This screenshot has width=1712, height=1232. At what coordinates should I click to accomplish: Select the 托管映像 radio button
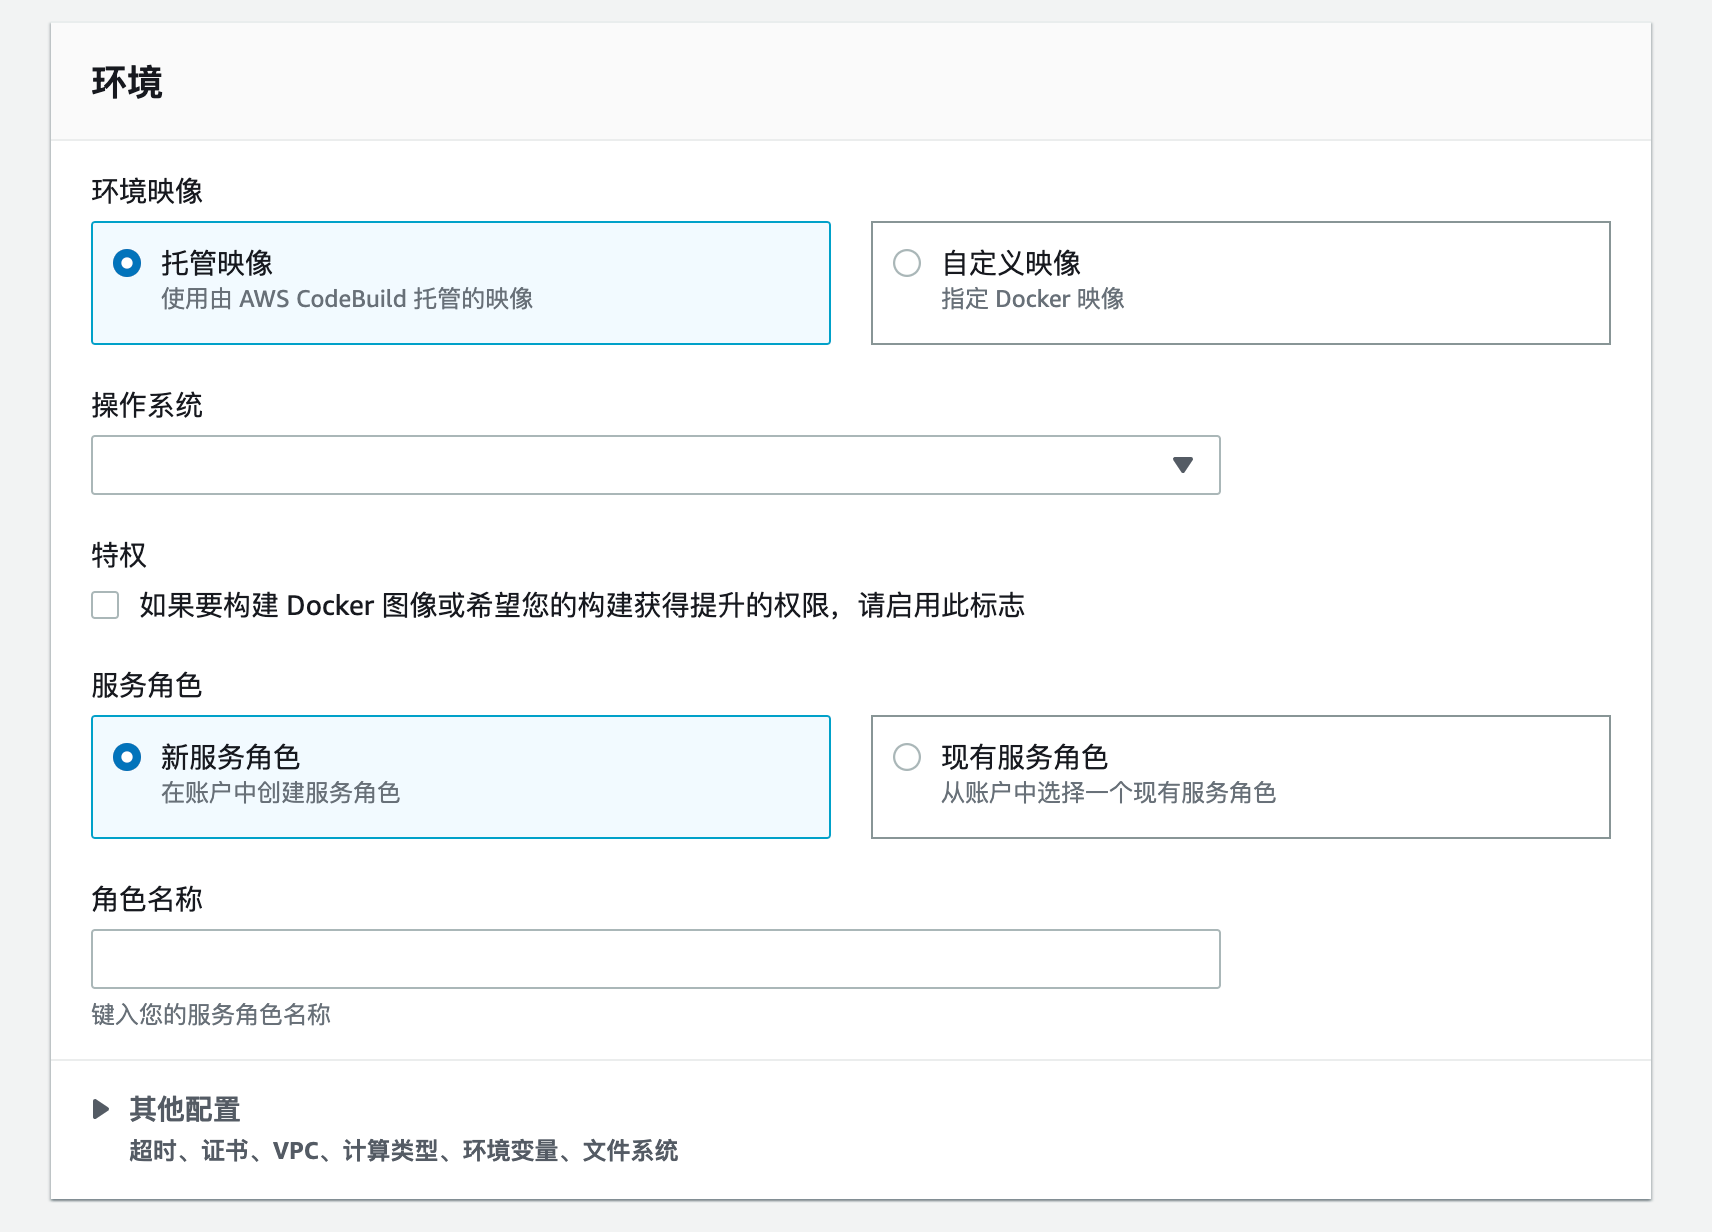[127, 263]
